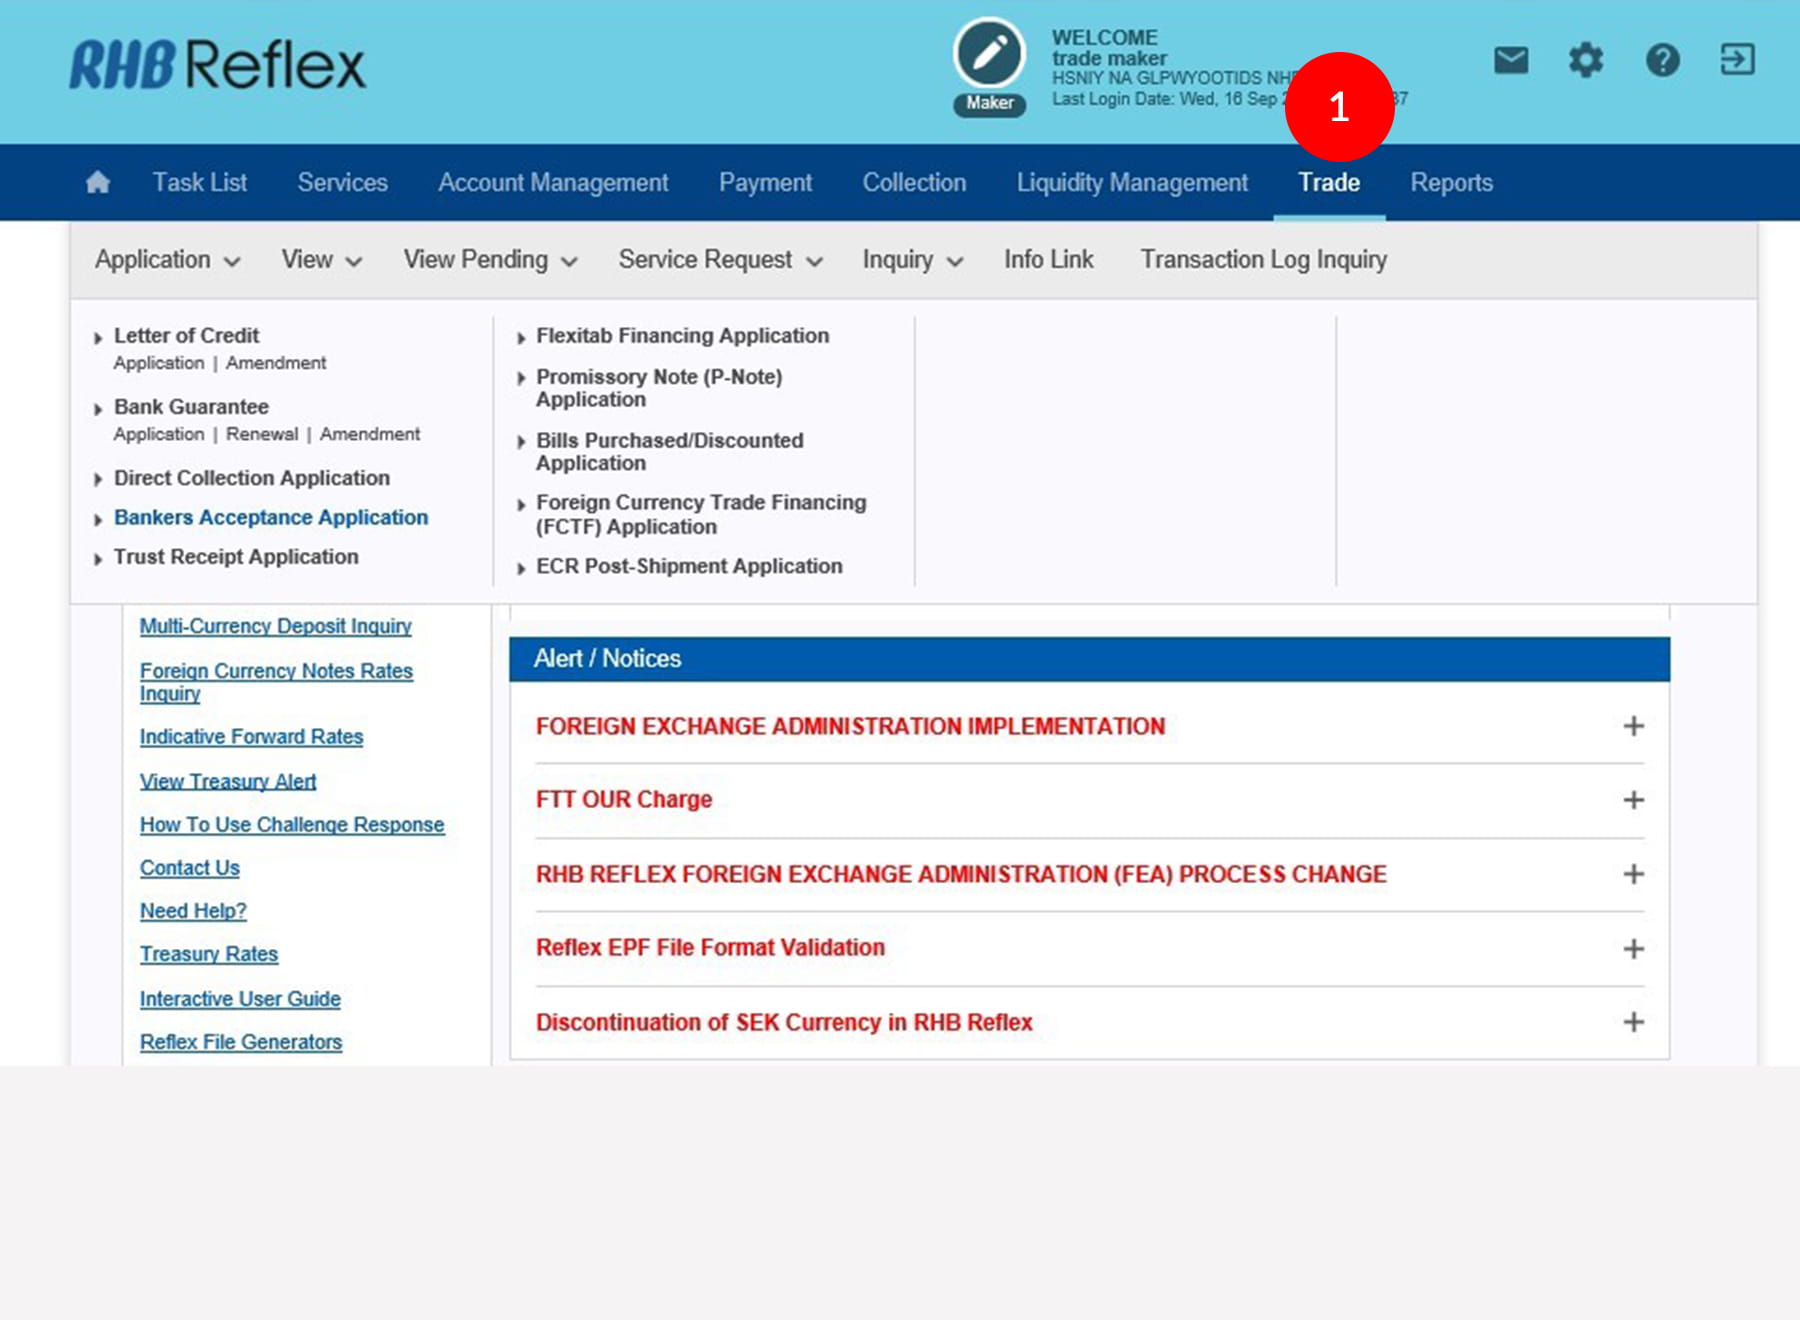
Task: Open the Treasury Rates link
Action: [209, 954]
